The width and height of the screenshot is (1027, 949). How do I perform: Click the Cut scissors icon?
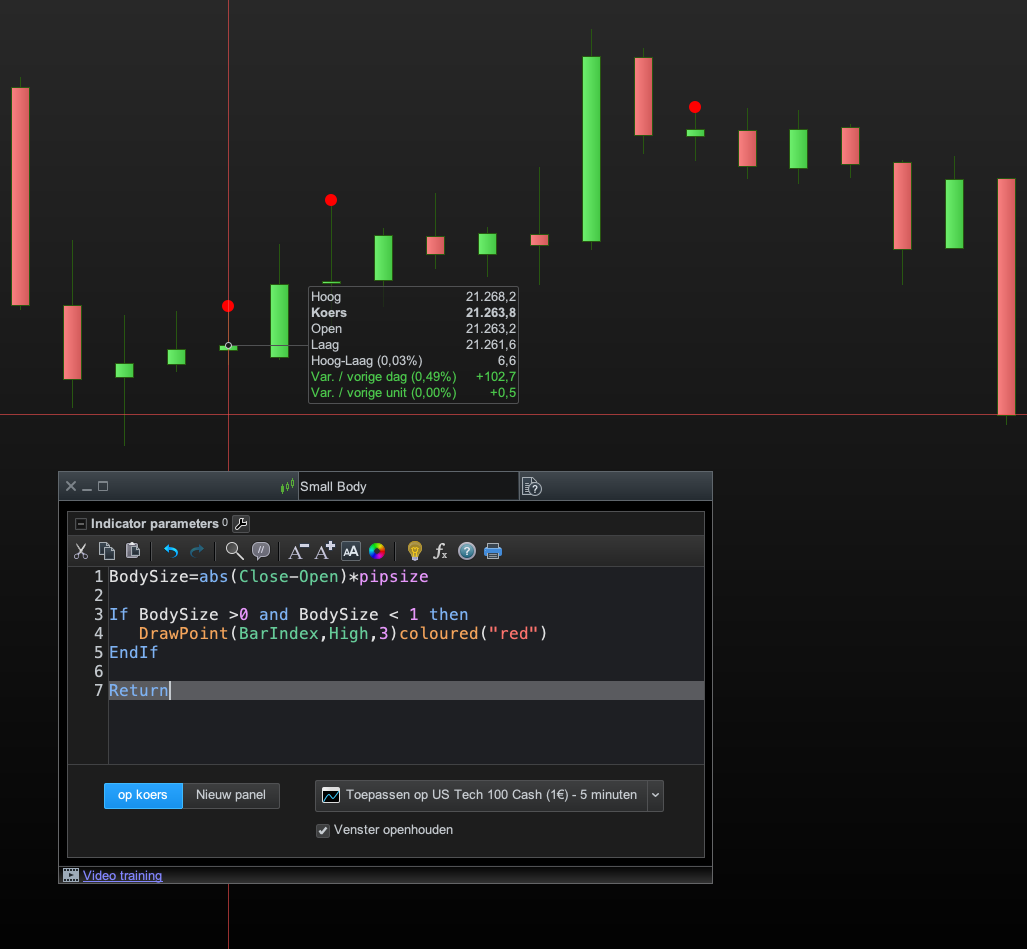tap(81, 551)
